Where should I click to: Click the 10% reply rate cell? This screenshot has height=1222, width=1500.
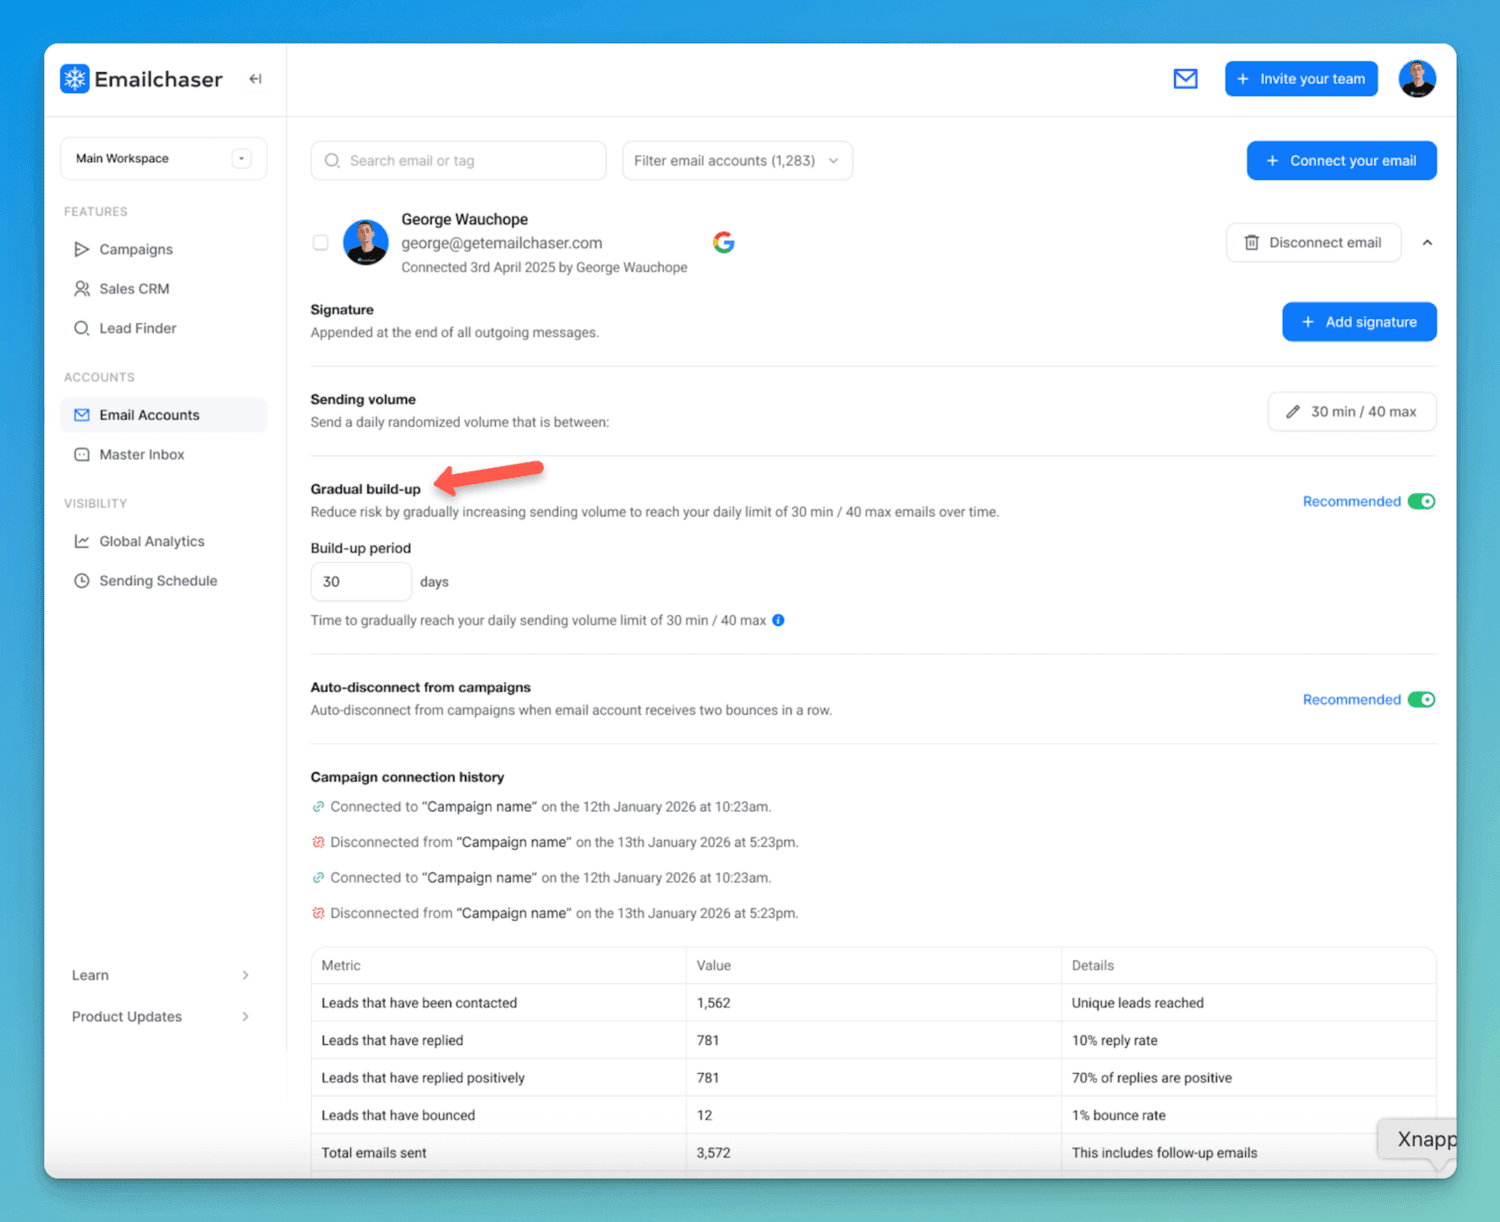click(1115, 1041)
